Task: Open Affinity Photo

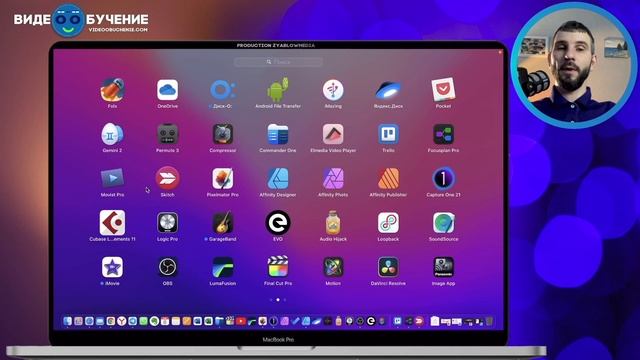Action: point(333,179)
